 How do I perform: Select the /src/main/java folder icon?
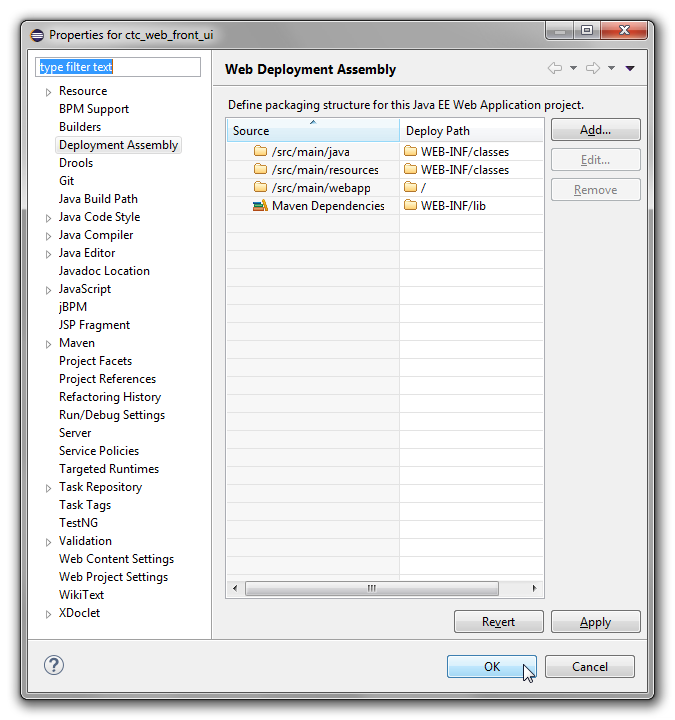point(260,151)
